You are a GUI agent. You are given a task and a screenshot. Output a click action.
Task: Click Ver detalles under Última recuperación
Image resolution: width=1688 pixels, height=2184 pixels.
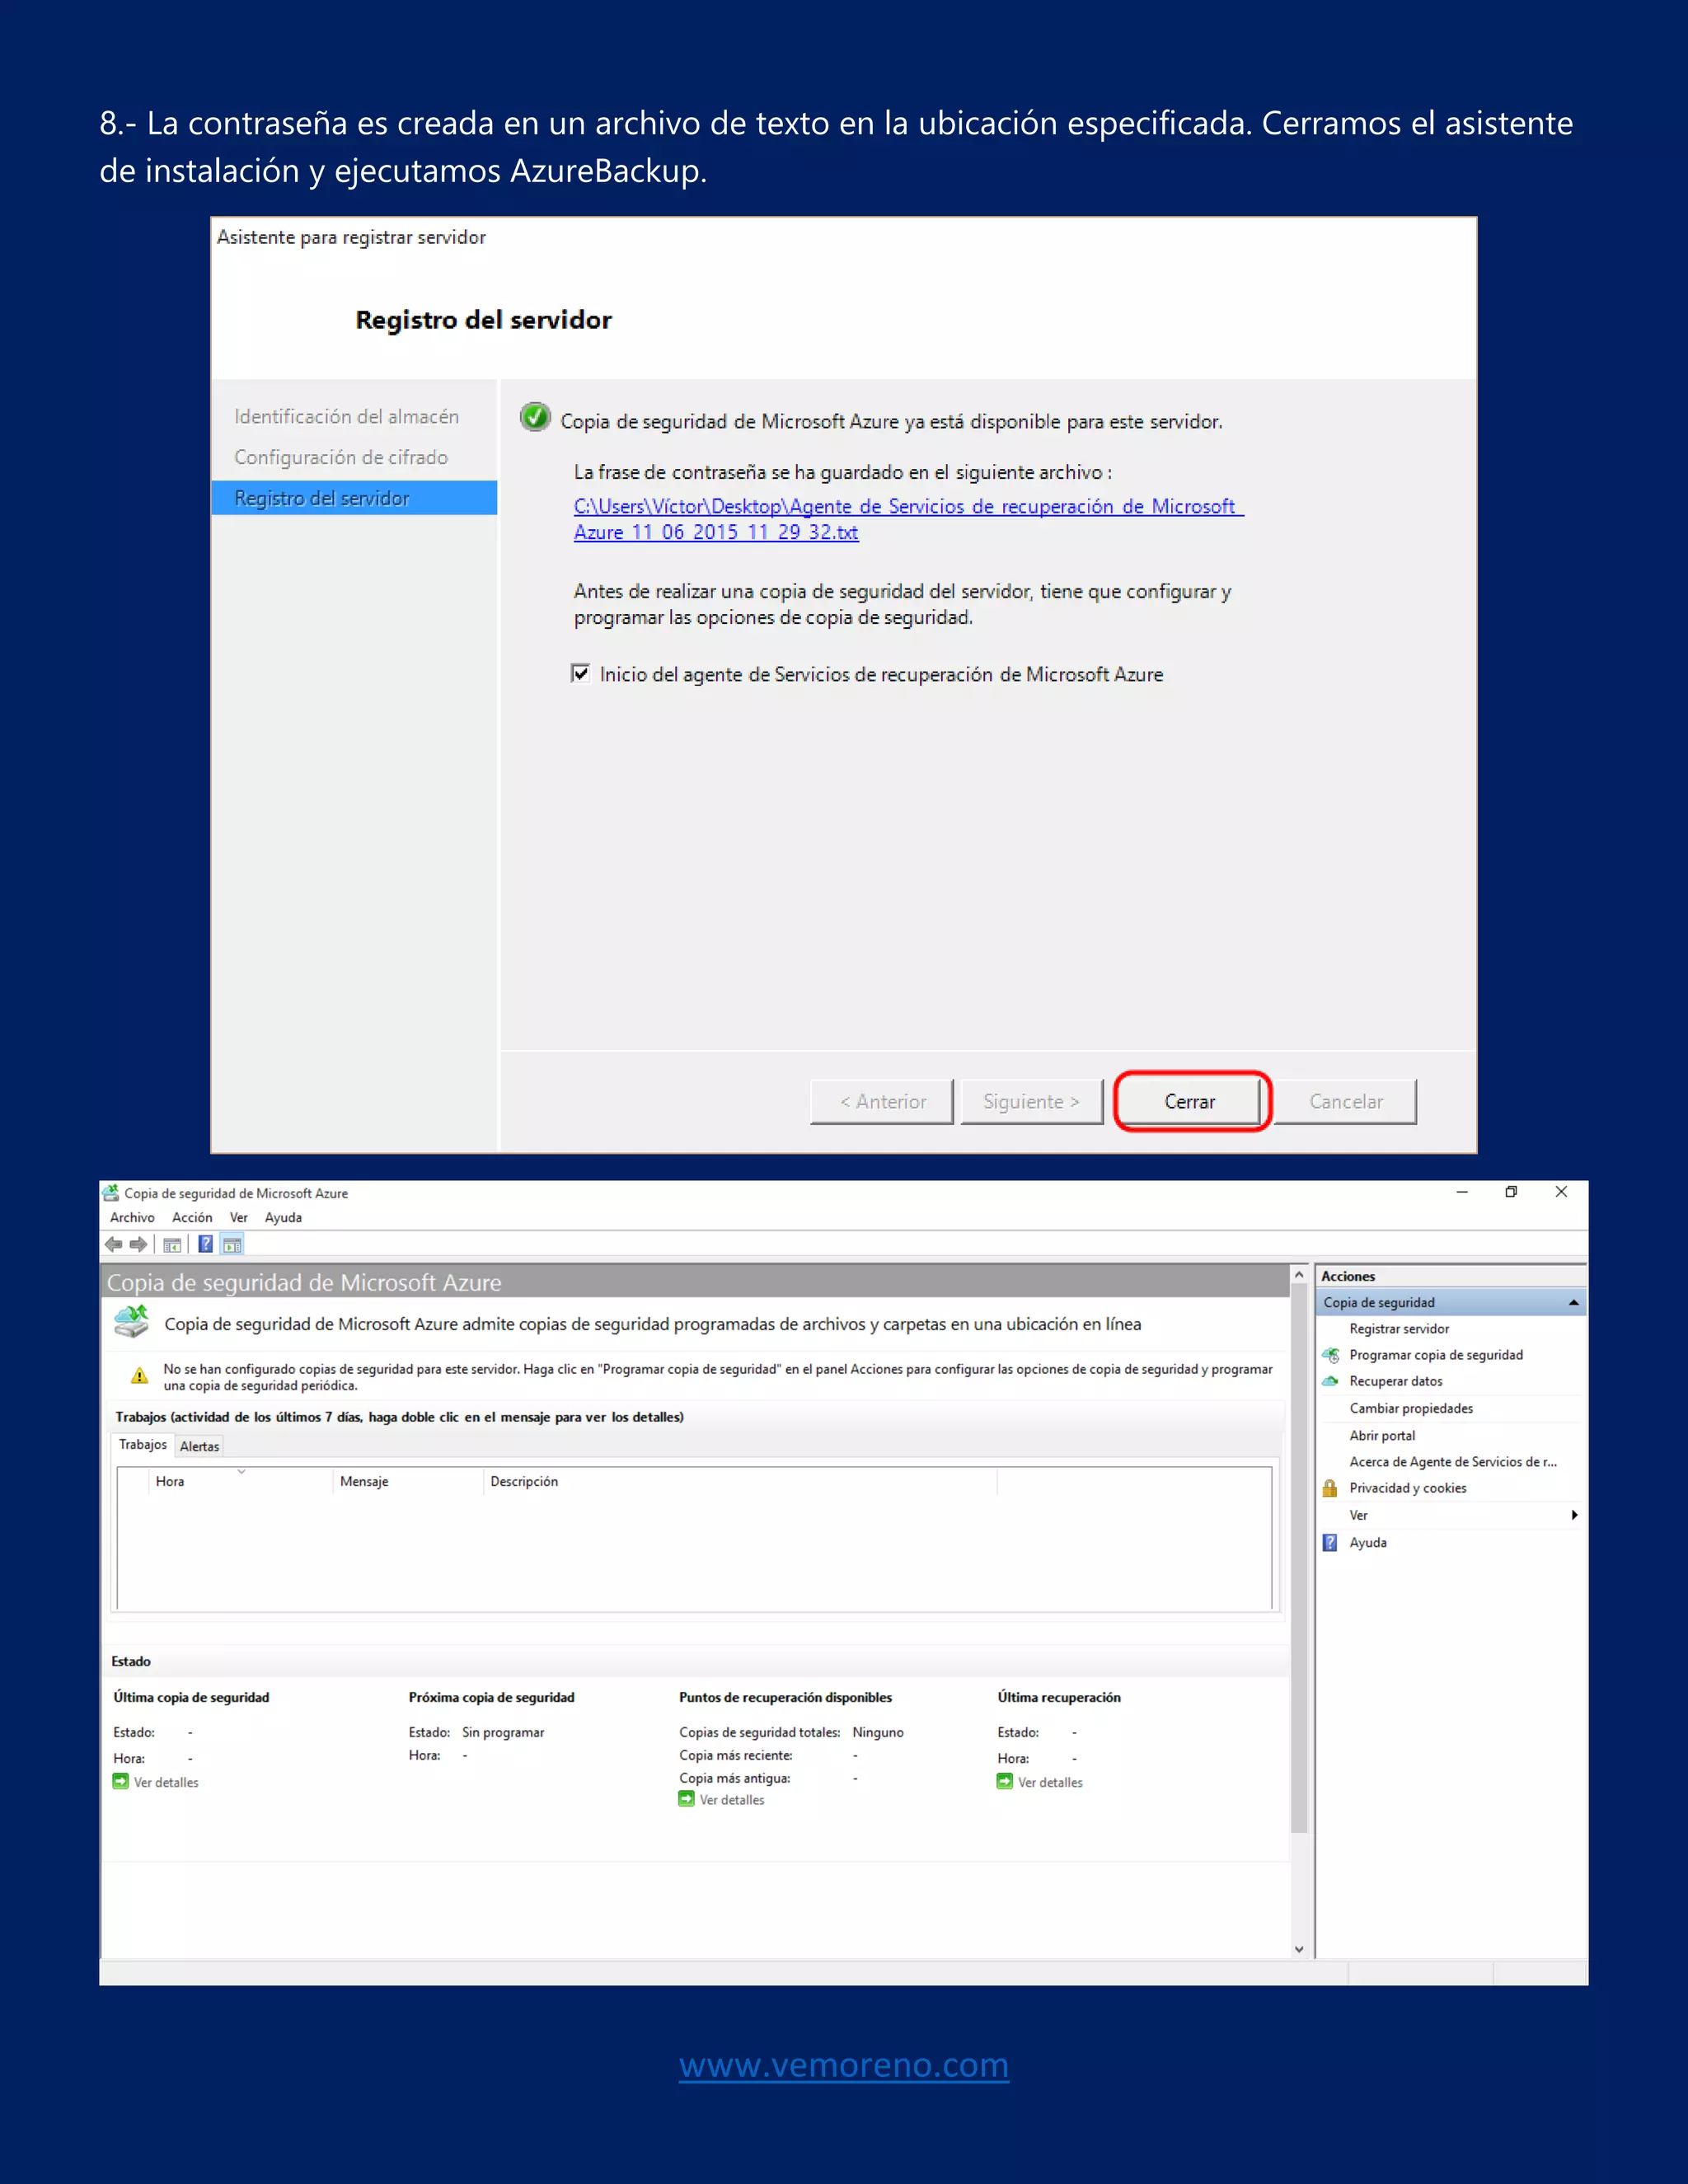1050,1782
